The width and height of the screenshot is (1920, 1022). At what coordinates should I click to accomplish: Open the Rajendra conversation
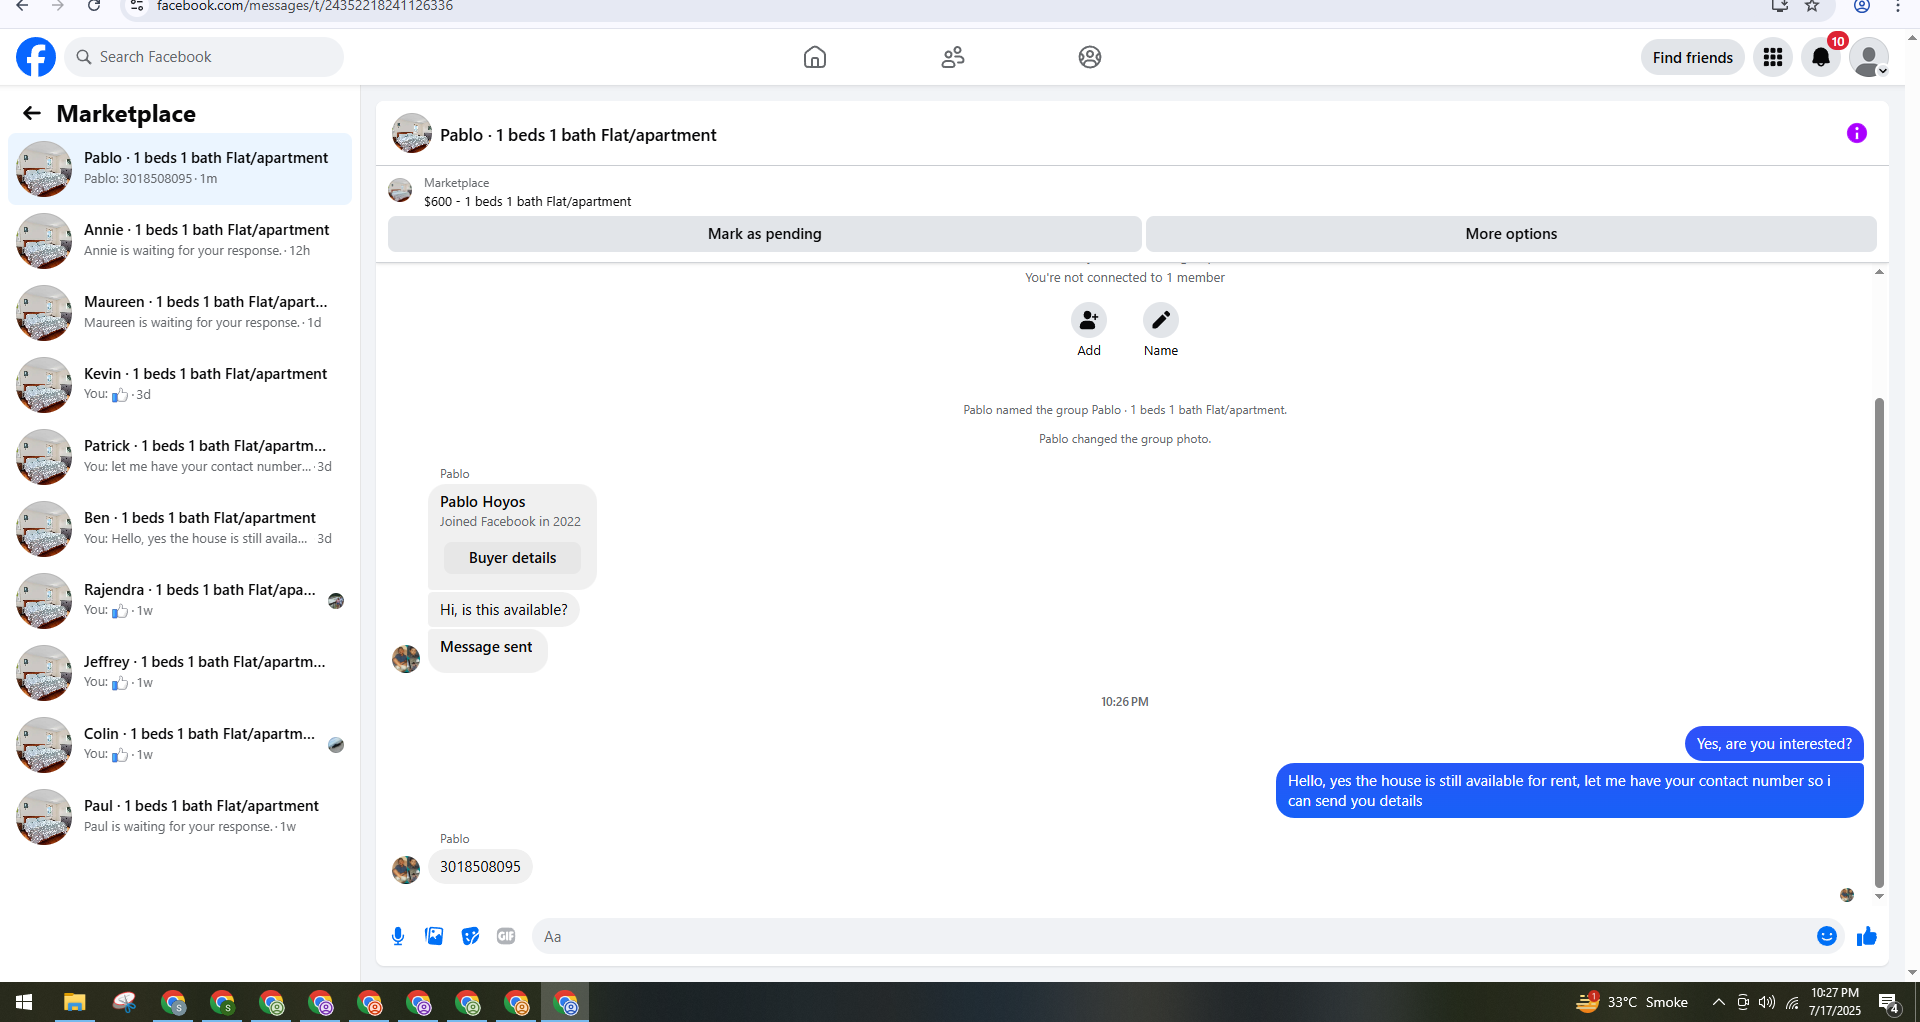(180, 601)
